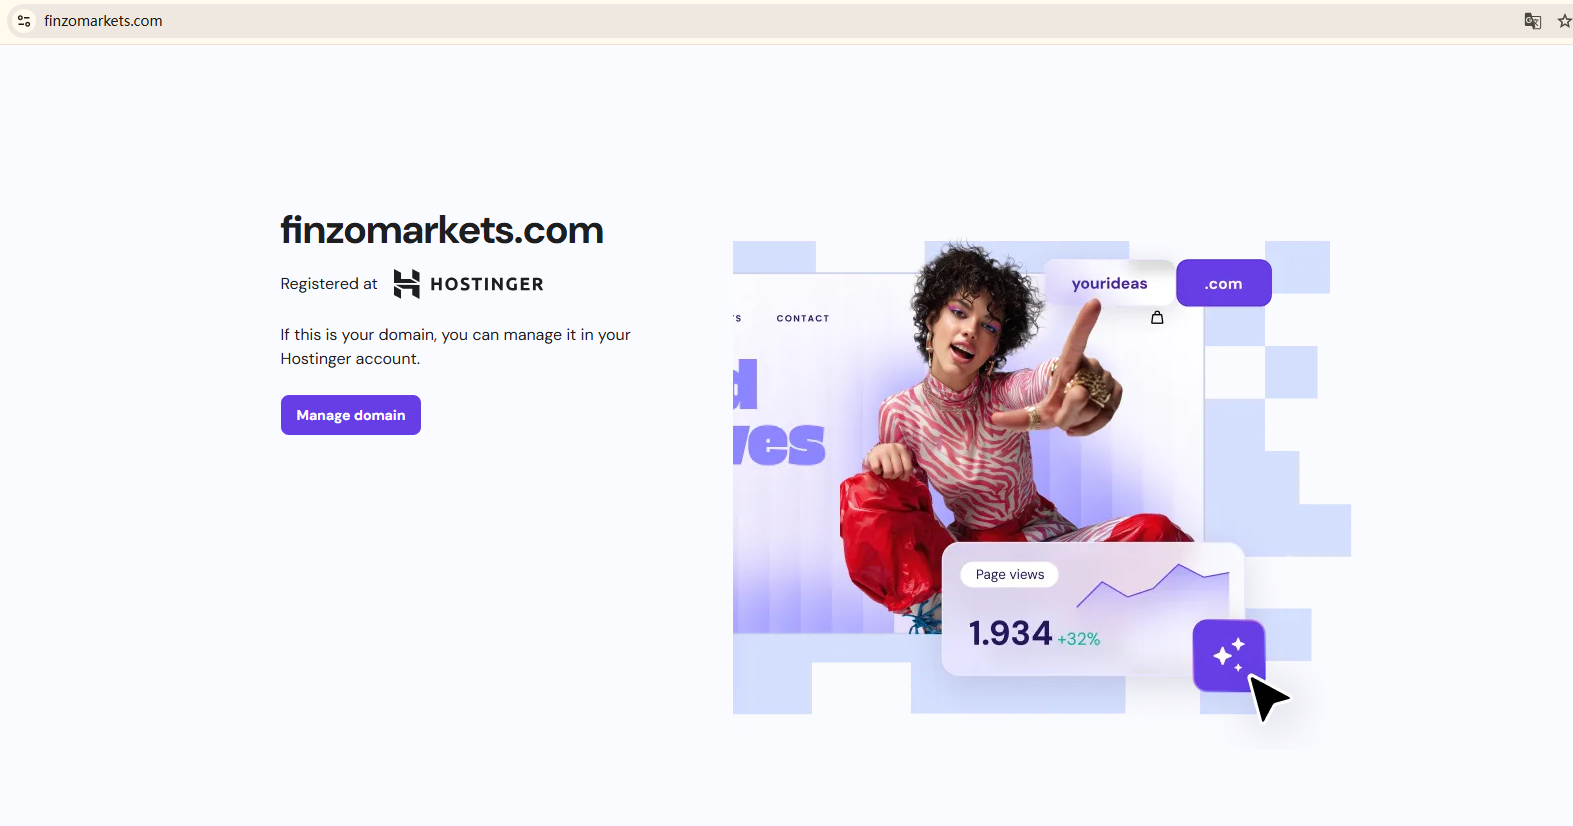Click the CONTACT menu item in illustration
This screenshot has height=826, width=1573.
[x=803, y=318]
